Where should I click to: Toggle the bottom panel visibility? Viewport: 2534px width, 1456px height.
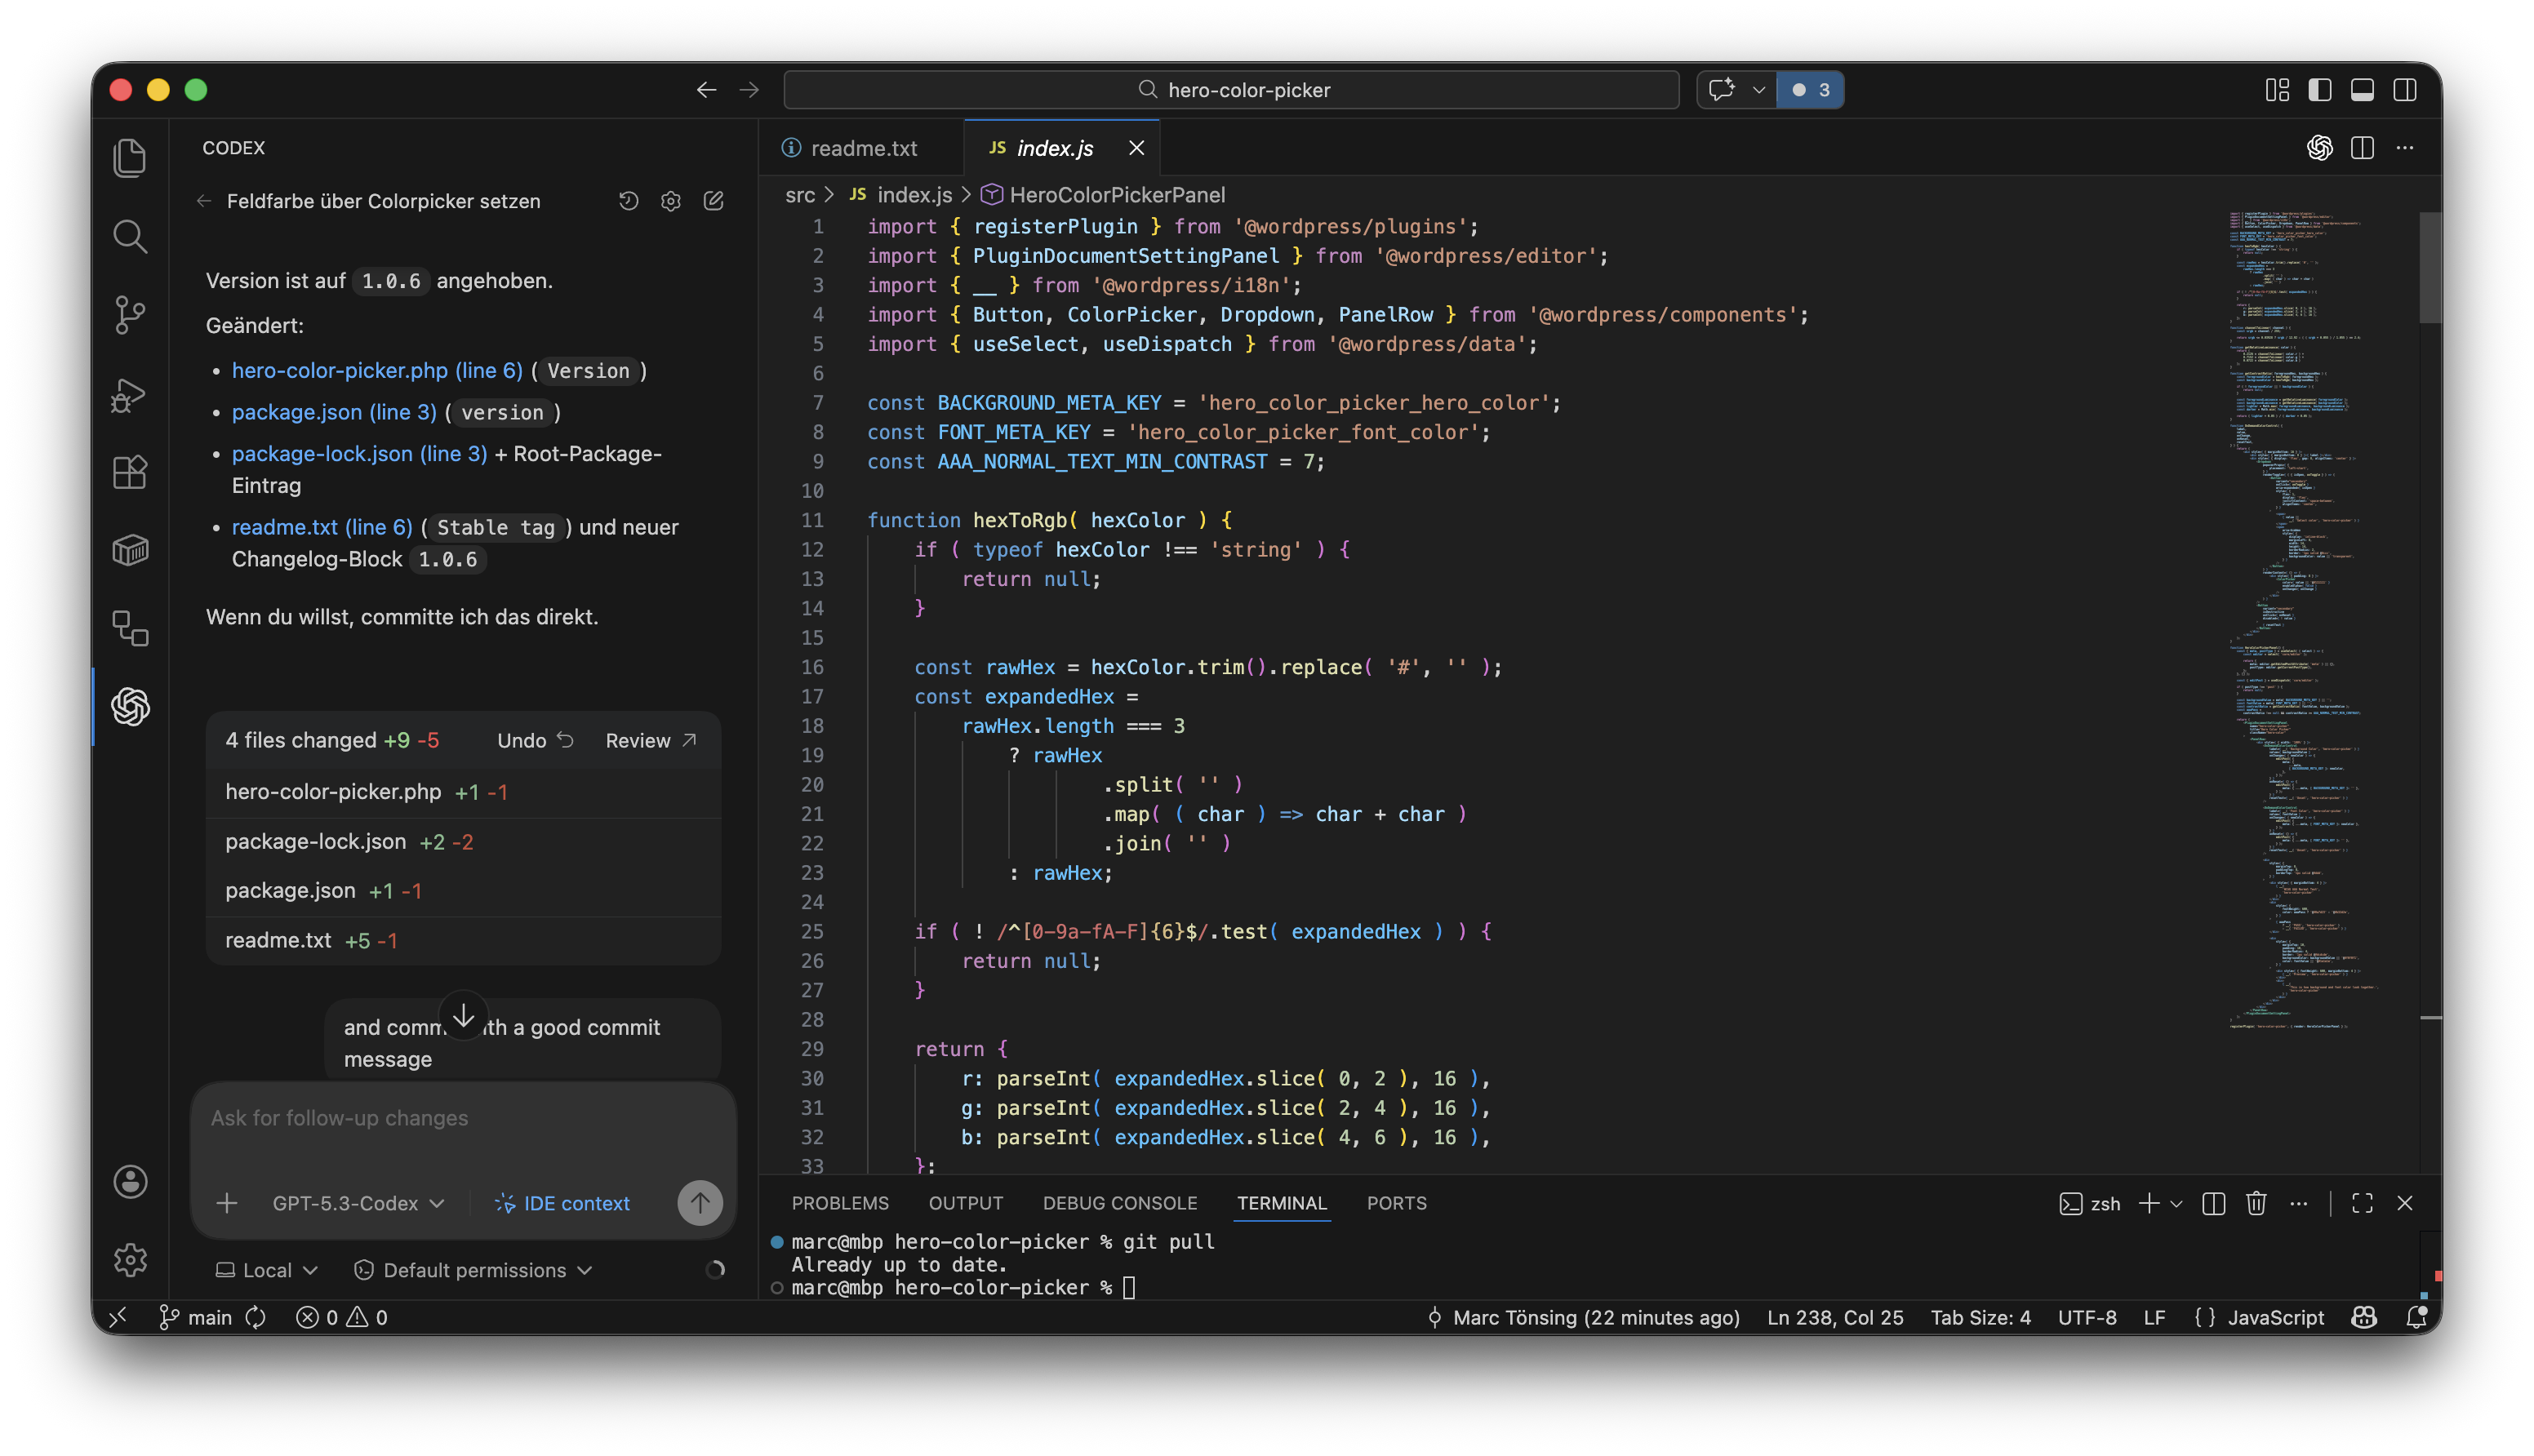point(2362,90)
